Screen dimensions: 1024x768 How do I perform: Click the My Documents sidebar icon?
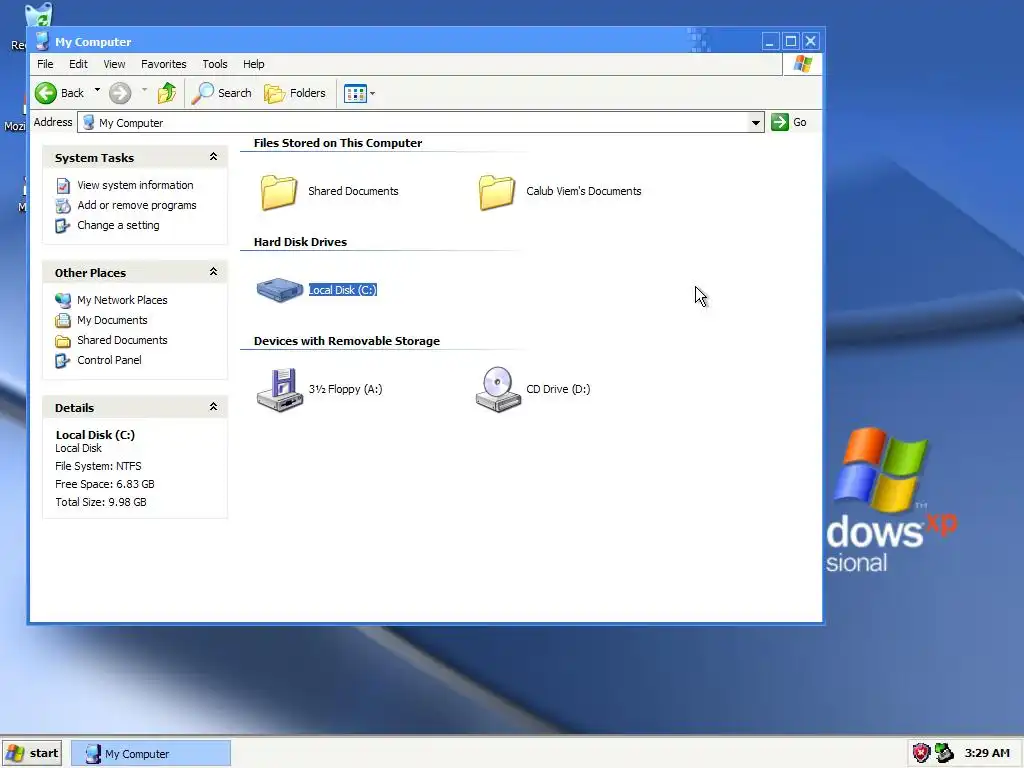(63, 321)
